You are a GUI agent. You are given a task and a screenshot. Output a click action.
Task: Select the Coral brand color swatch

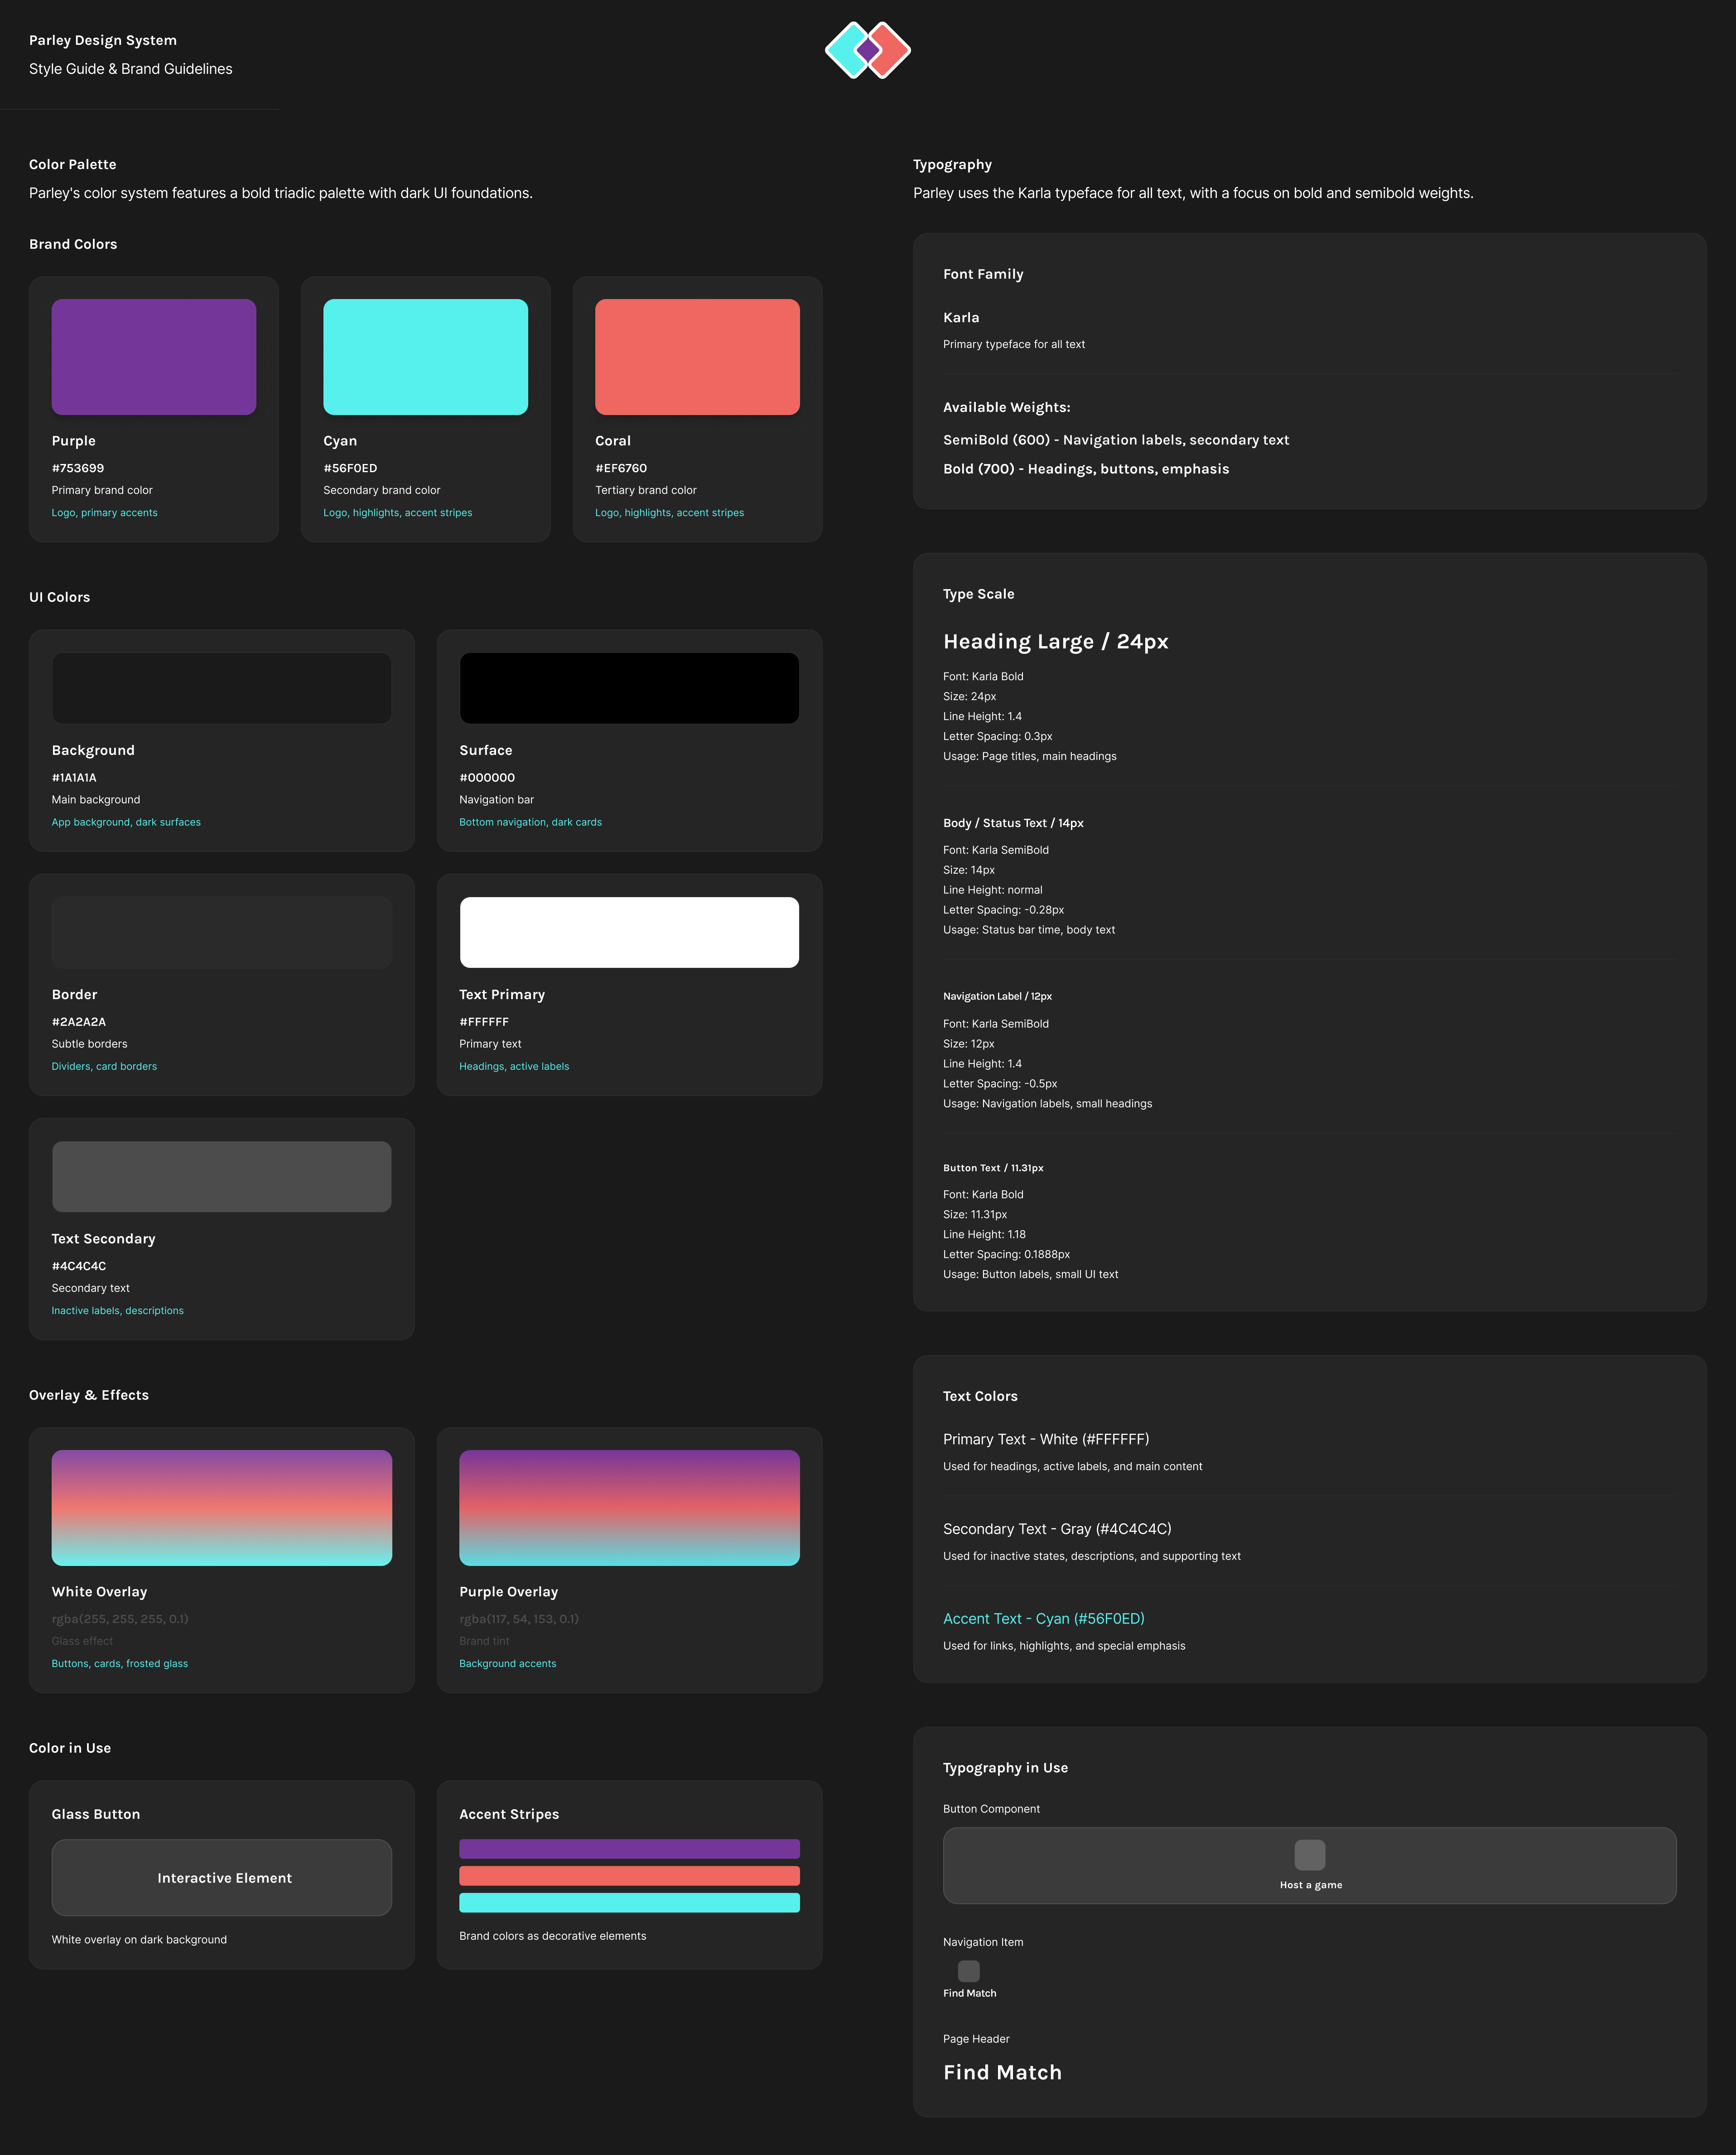697,357
